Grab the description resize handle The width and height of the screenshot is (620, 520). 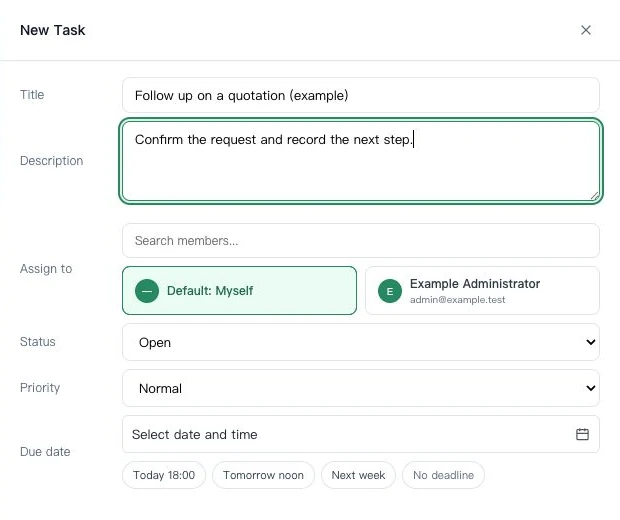coord(594,196)
